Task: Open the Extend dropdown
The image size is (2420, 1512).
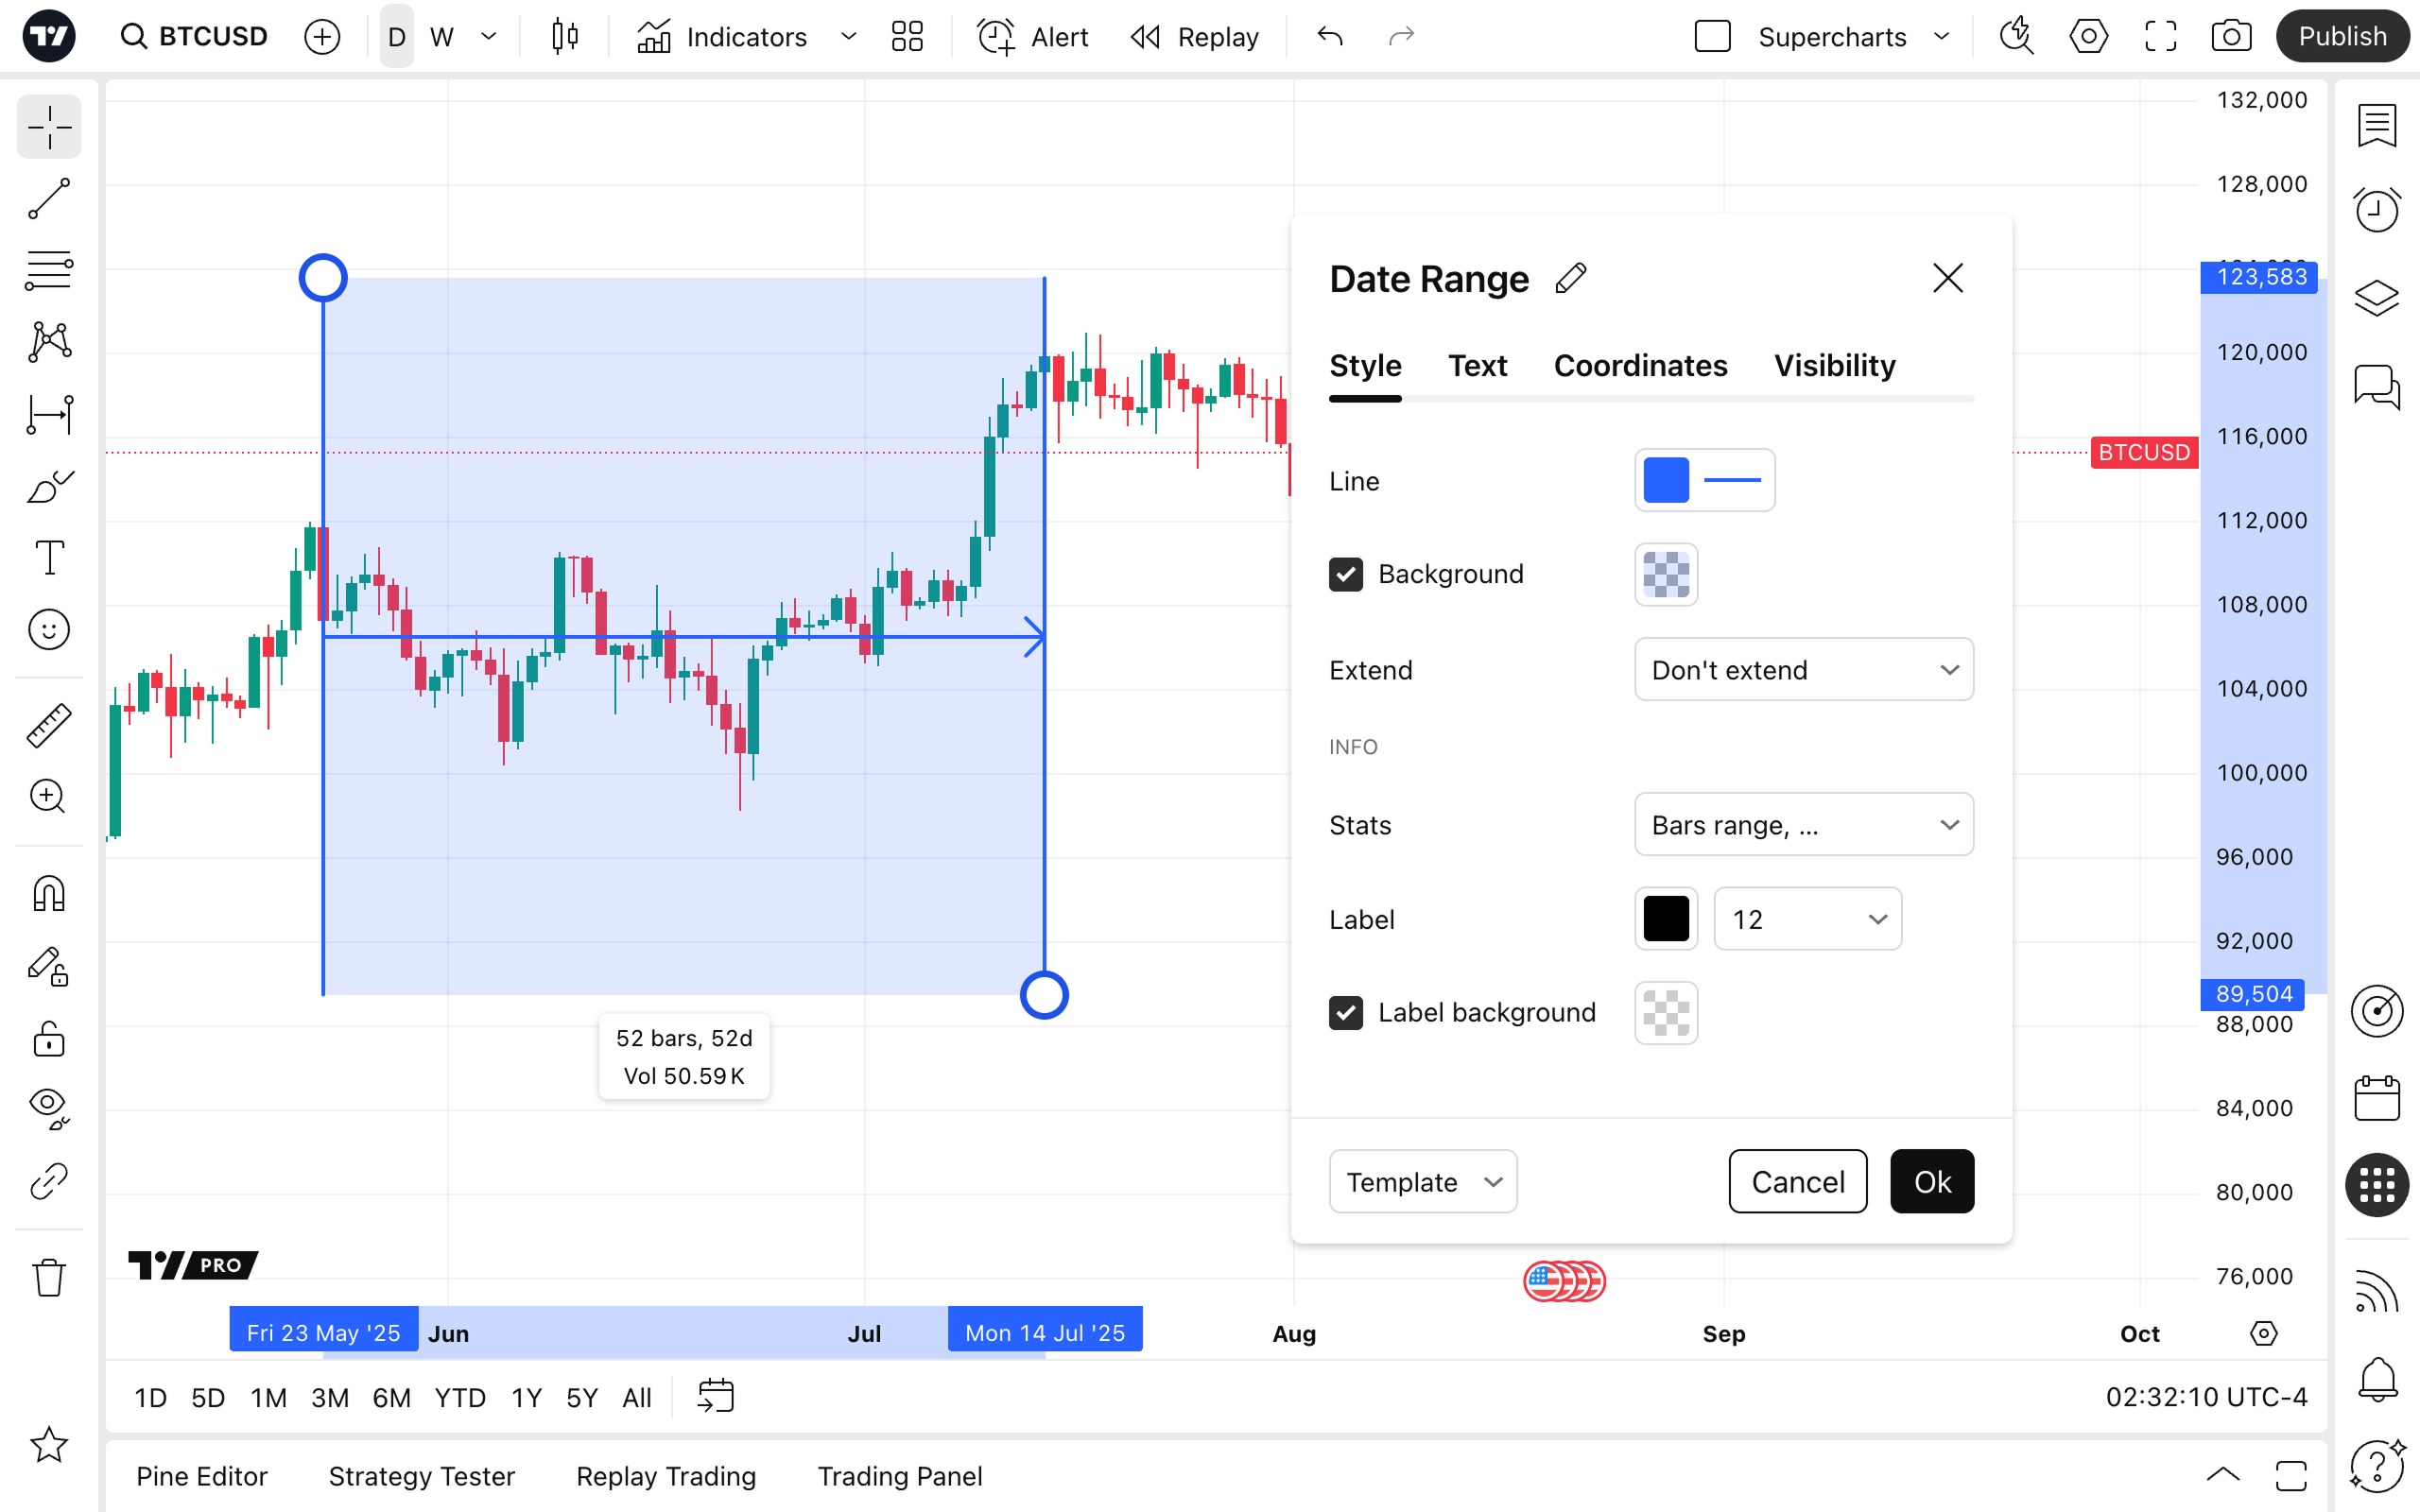Action: click(1803, 669)
